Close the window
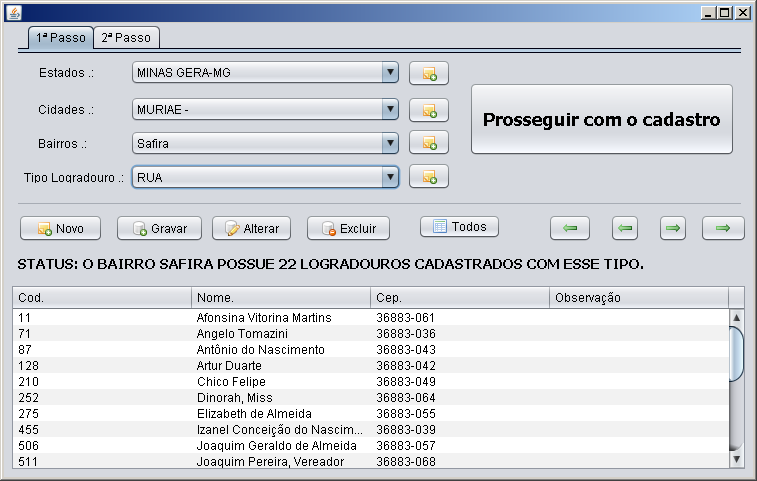 [x=742, y=13]
